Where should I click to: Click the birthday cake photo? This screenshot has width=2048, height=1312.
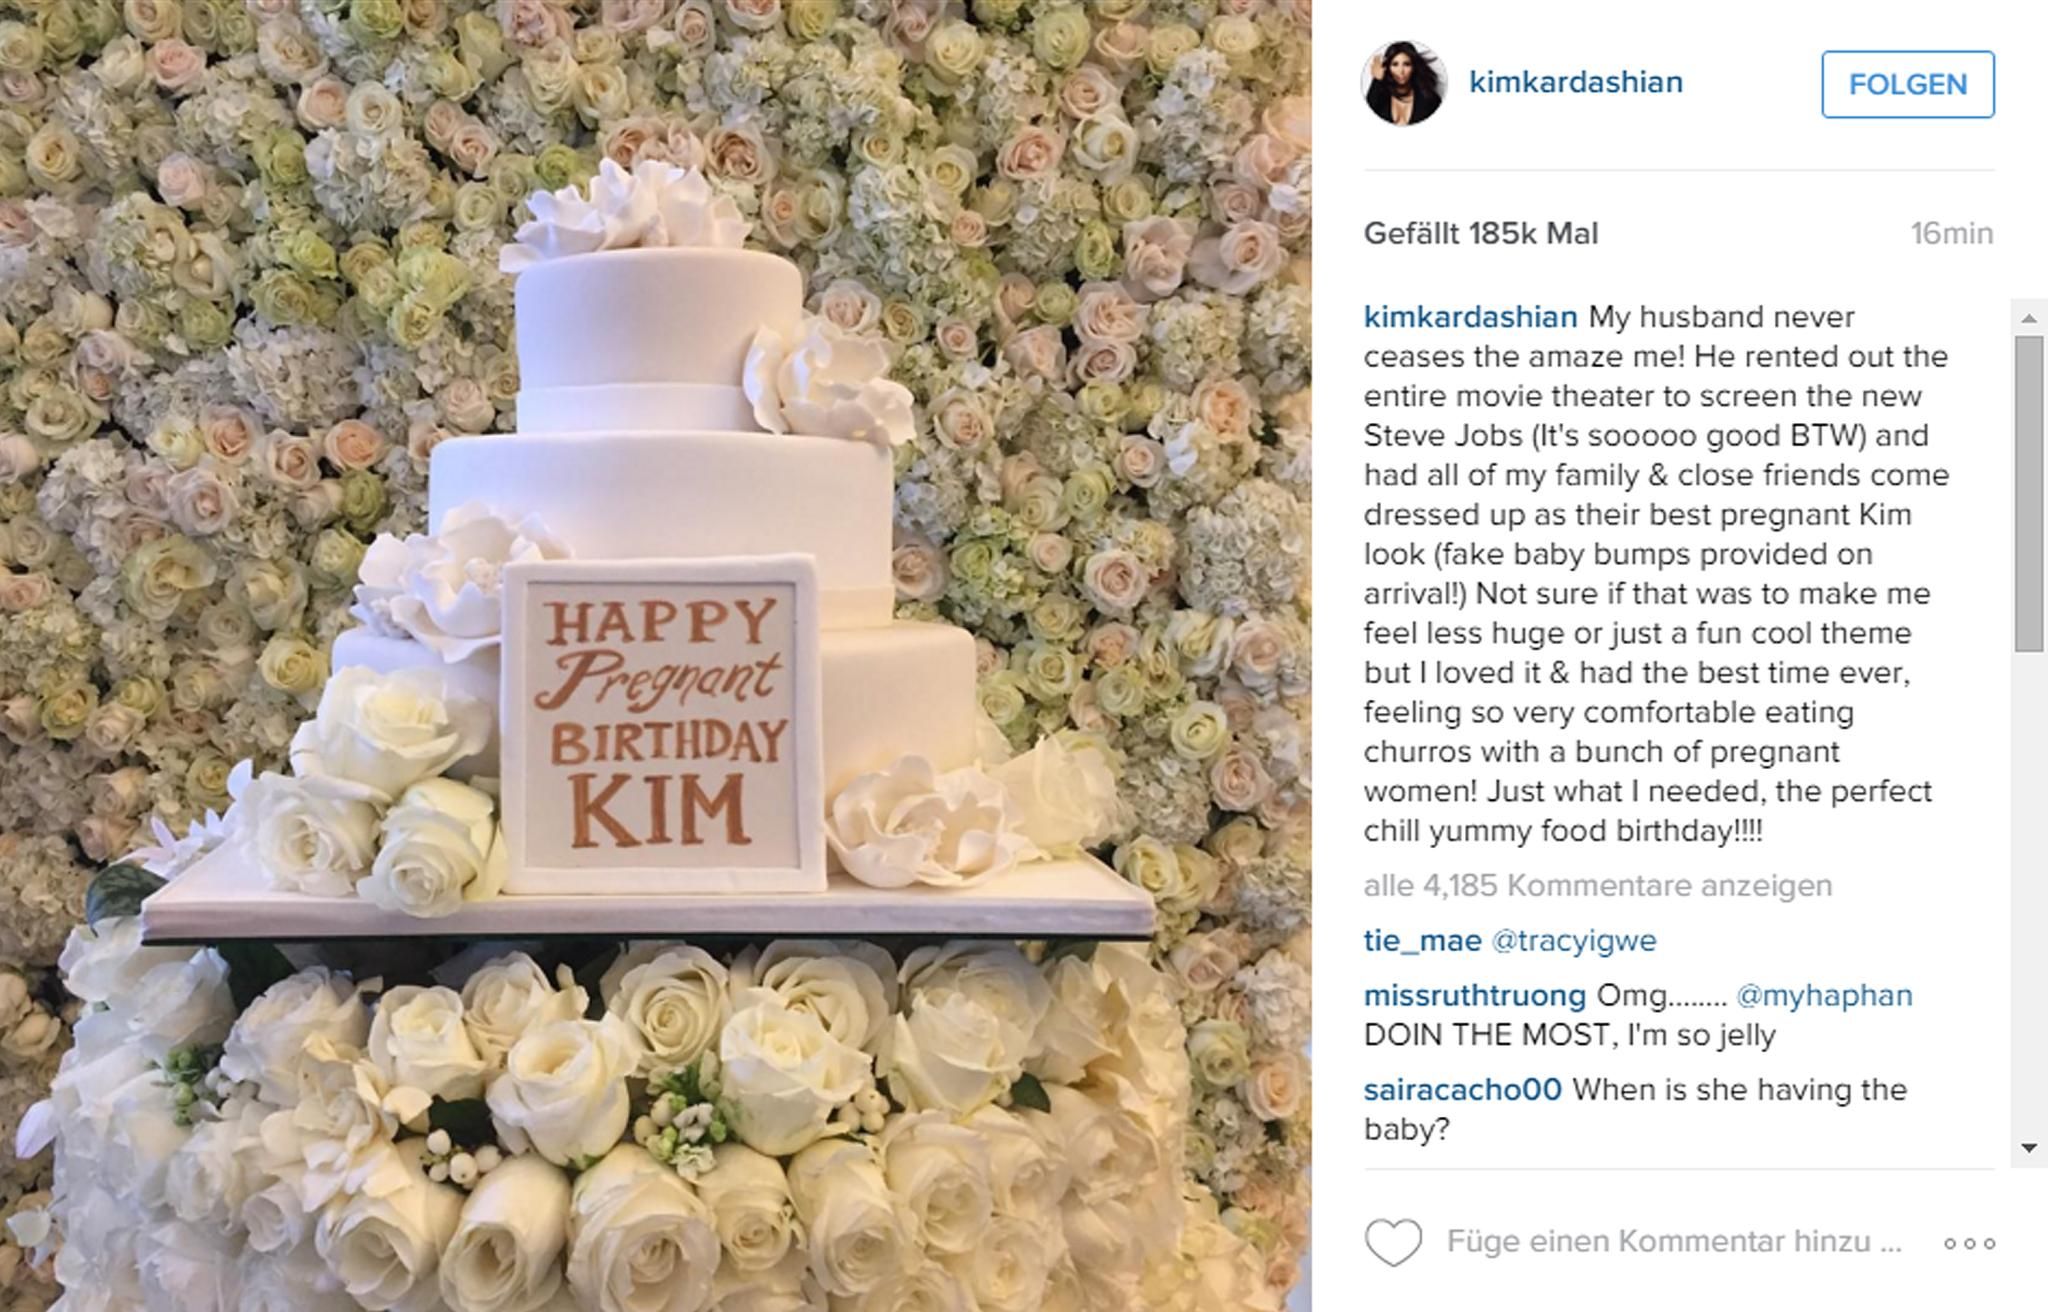[656, 656]
